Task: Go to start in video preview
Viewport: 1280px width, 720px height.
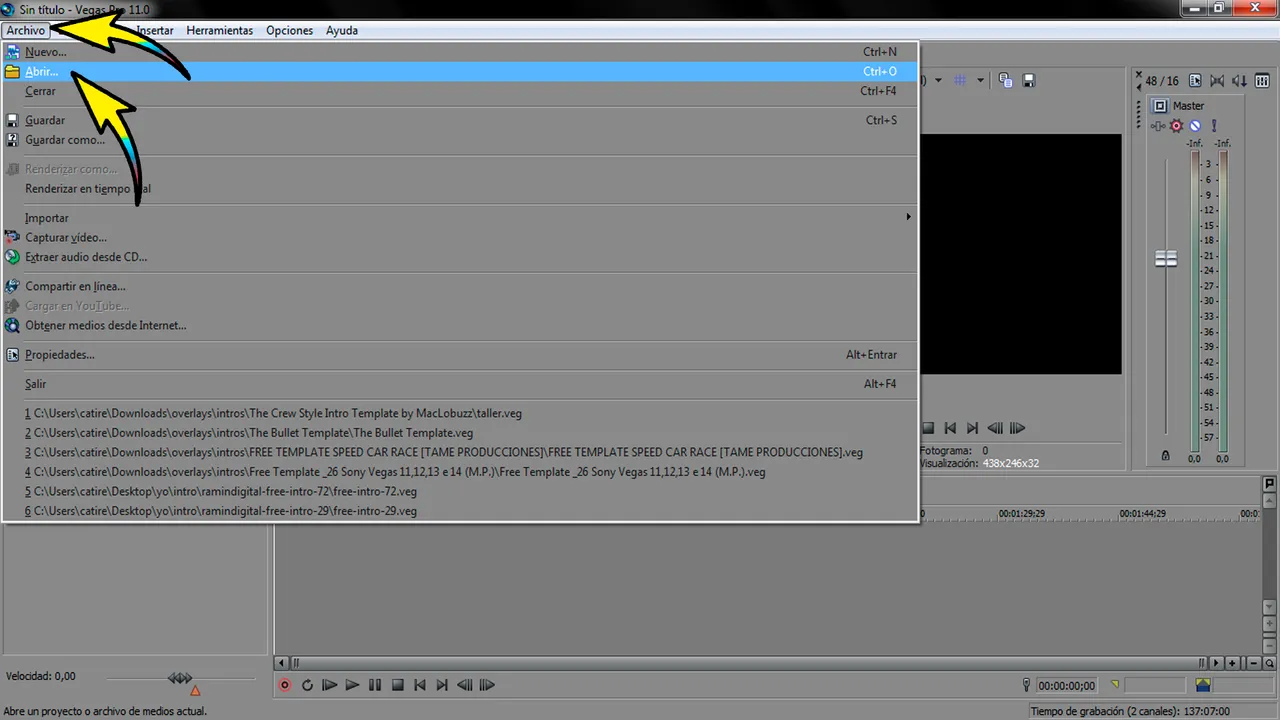Action: (951, 428)
